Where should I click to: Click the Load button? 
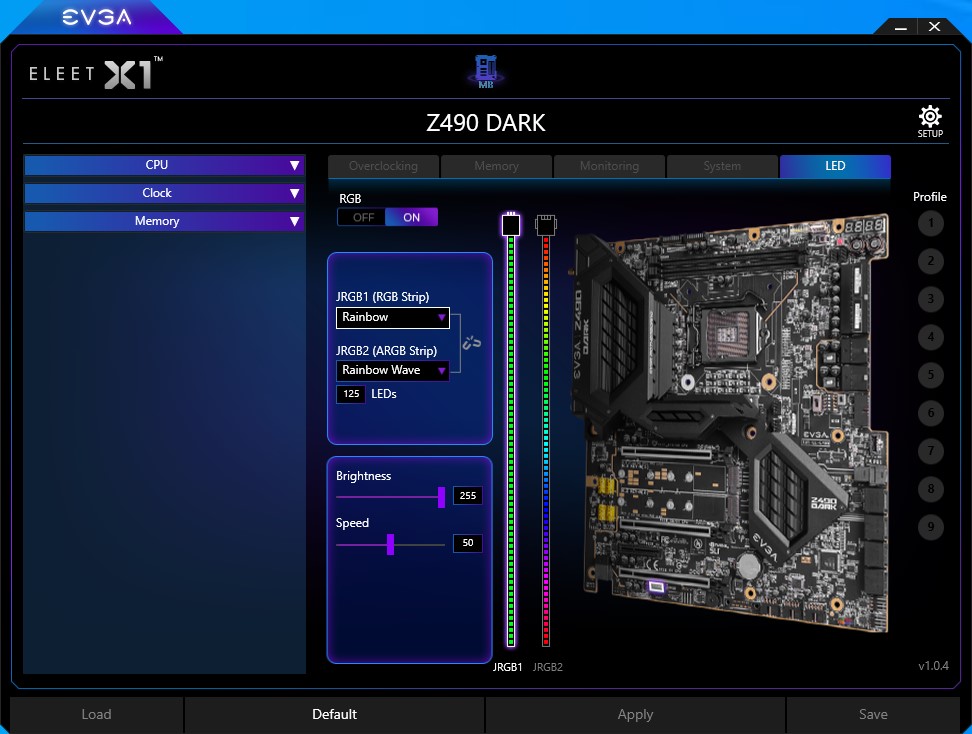click(x=96, y=714)
